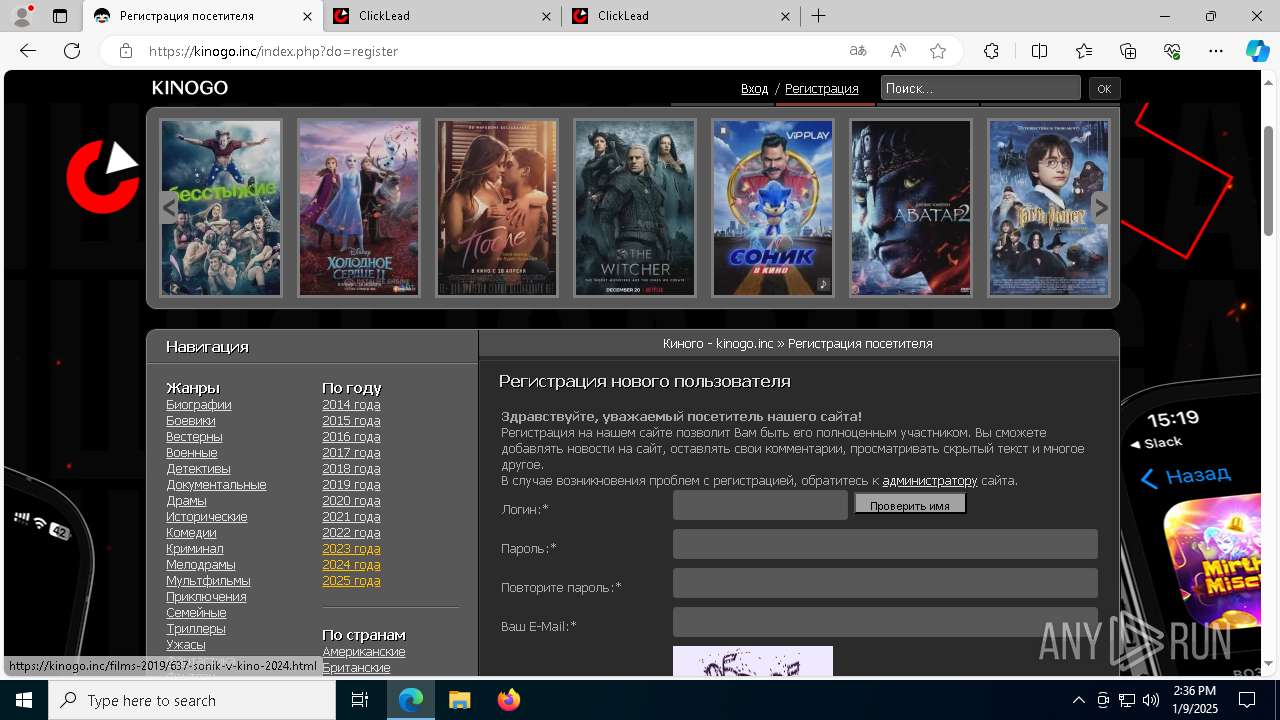Image resolution: width=1280 pixels, height=720 pixels.
Task: Open the 2019 года link
Action: tap(351, 485)
